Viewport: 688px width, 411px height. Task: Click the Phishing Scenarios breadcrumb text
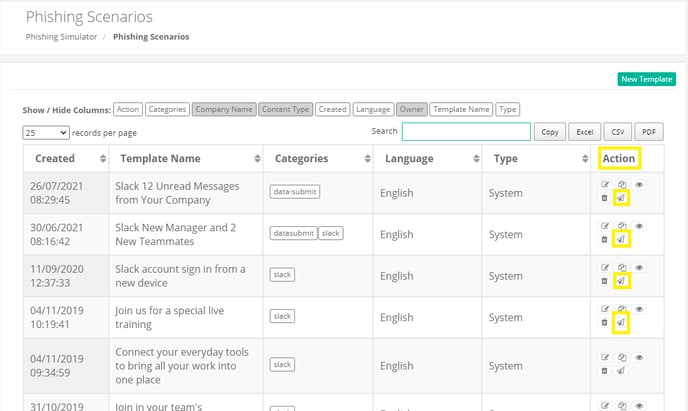coord(151,37)
